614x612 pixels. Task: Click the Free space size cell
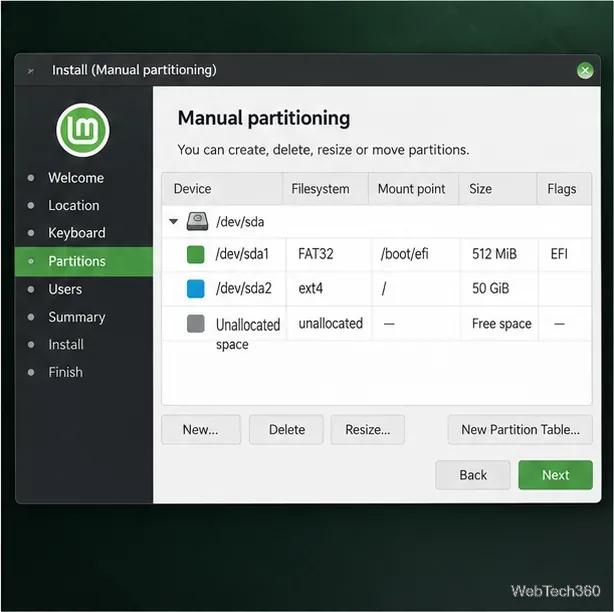(502, 324)
